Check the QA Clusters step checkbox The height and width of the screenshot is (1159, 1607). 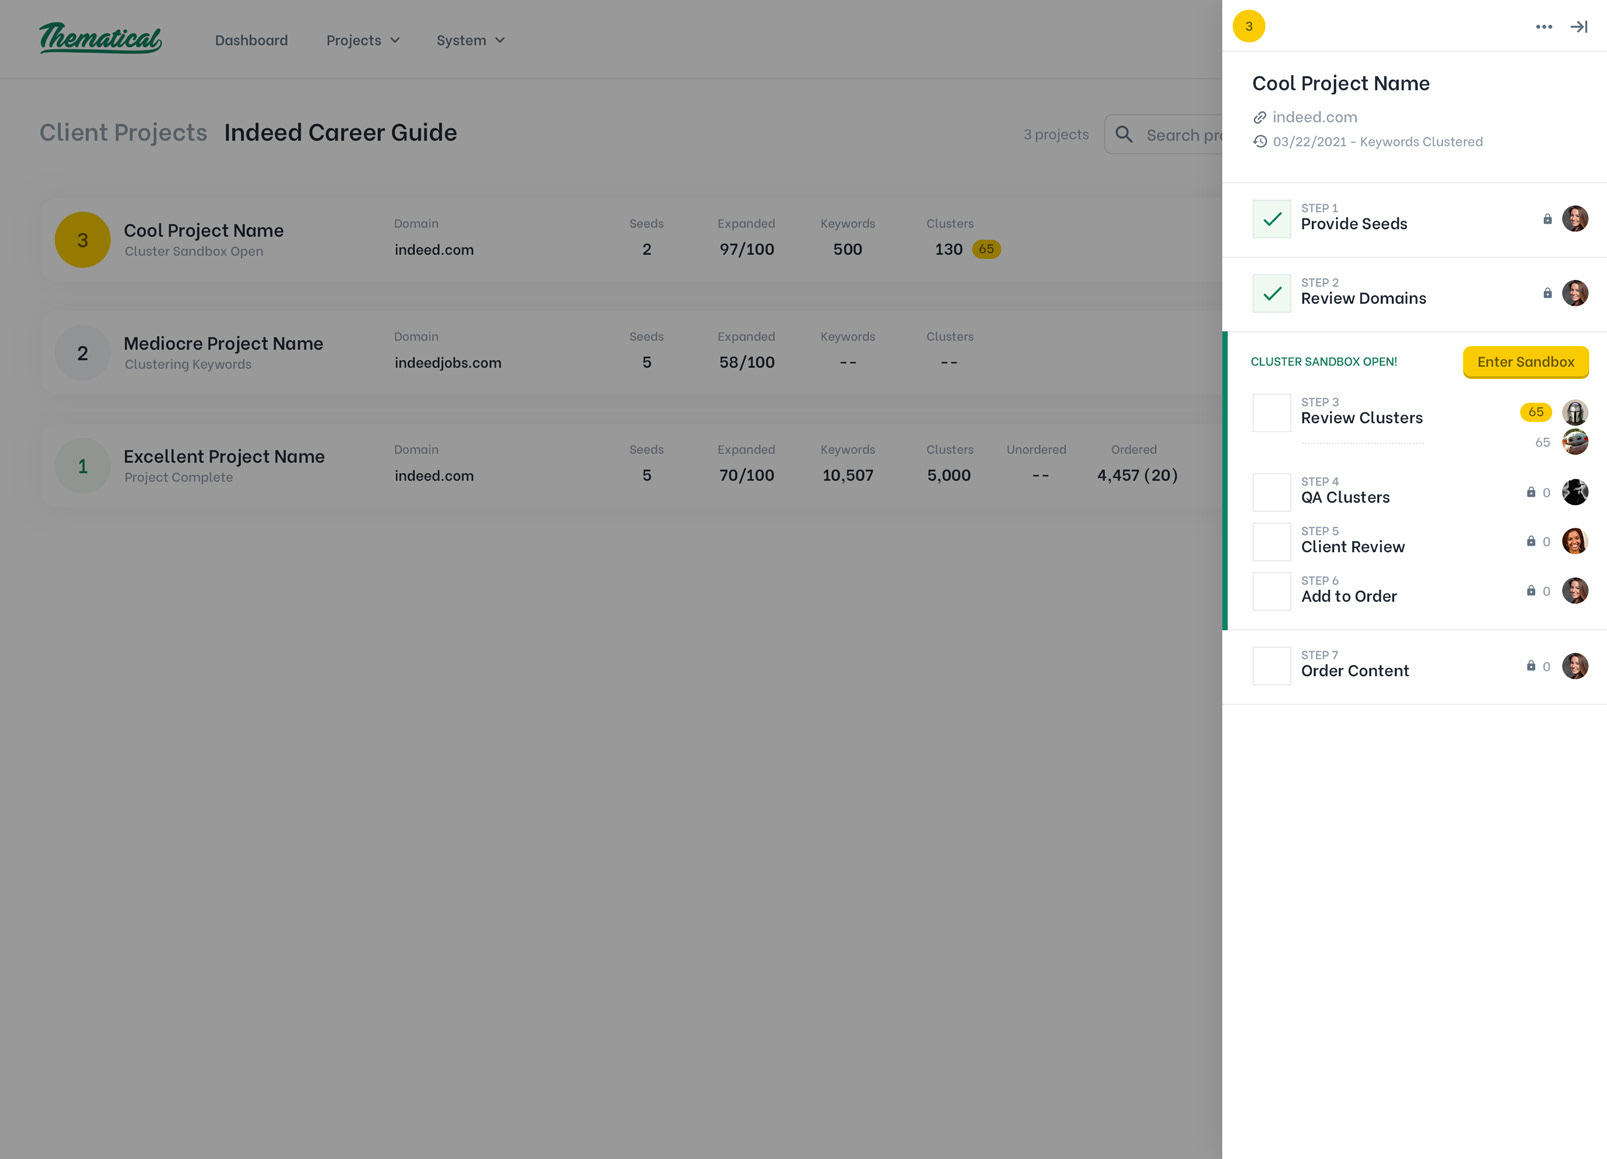pos(1272,492)
